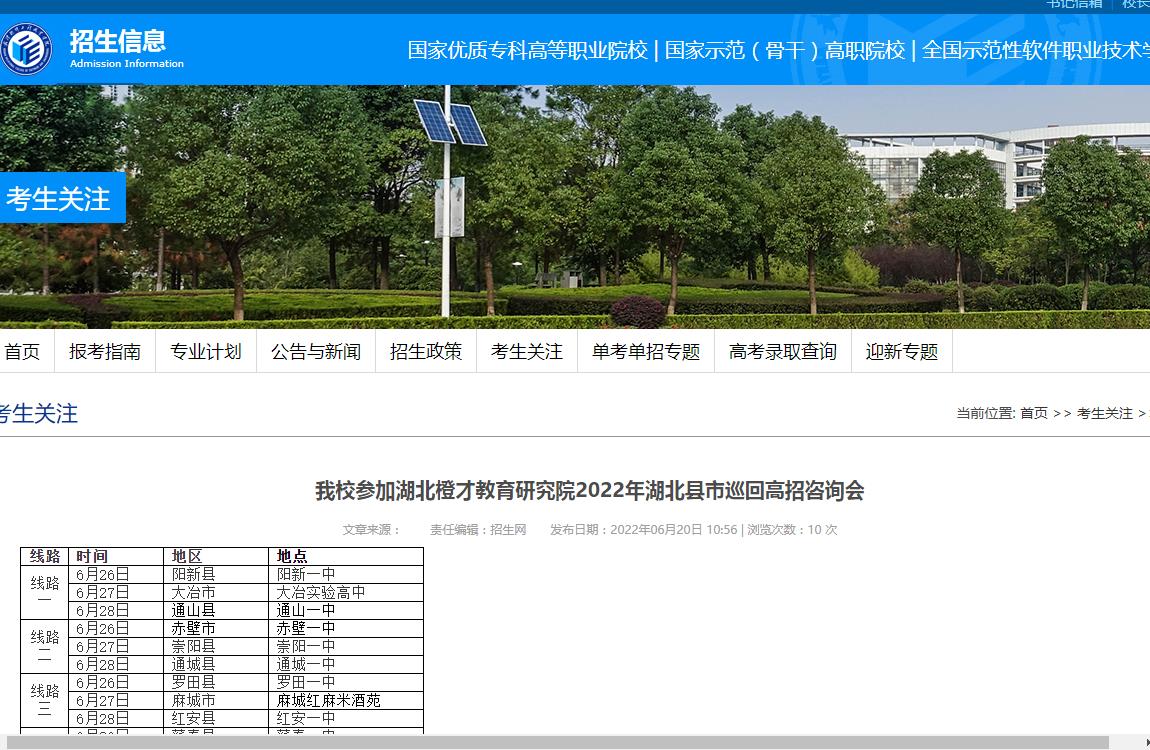Click 通山一中 location cell

click(x=346, y=611)
